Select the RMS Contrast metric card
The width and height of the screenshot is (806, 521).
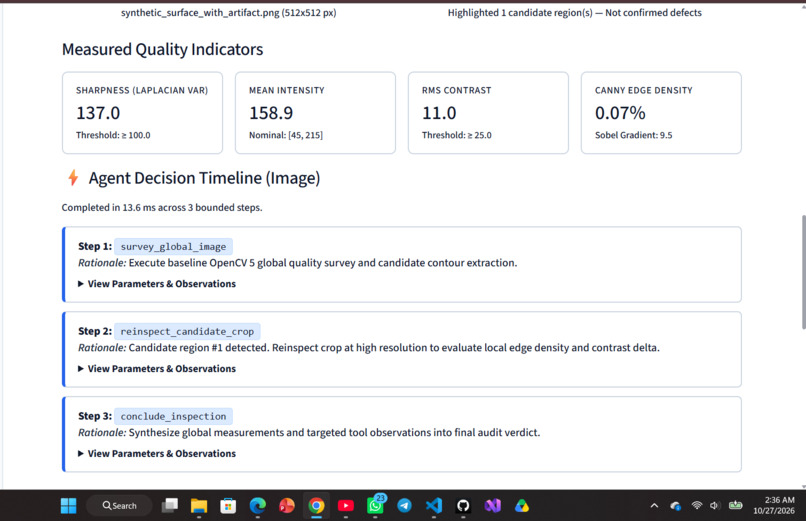[x=488, y=113]
